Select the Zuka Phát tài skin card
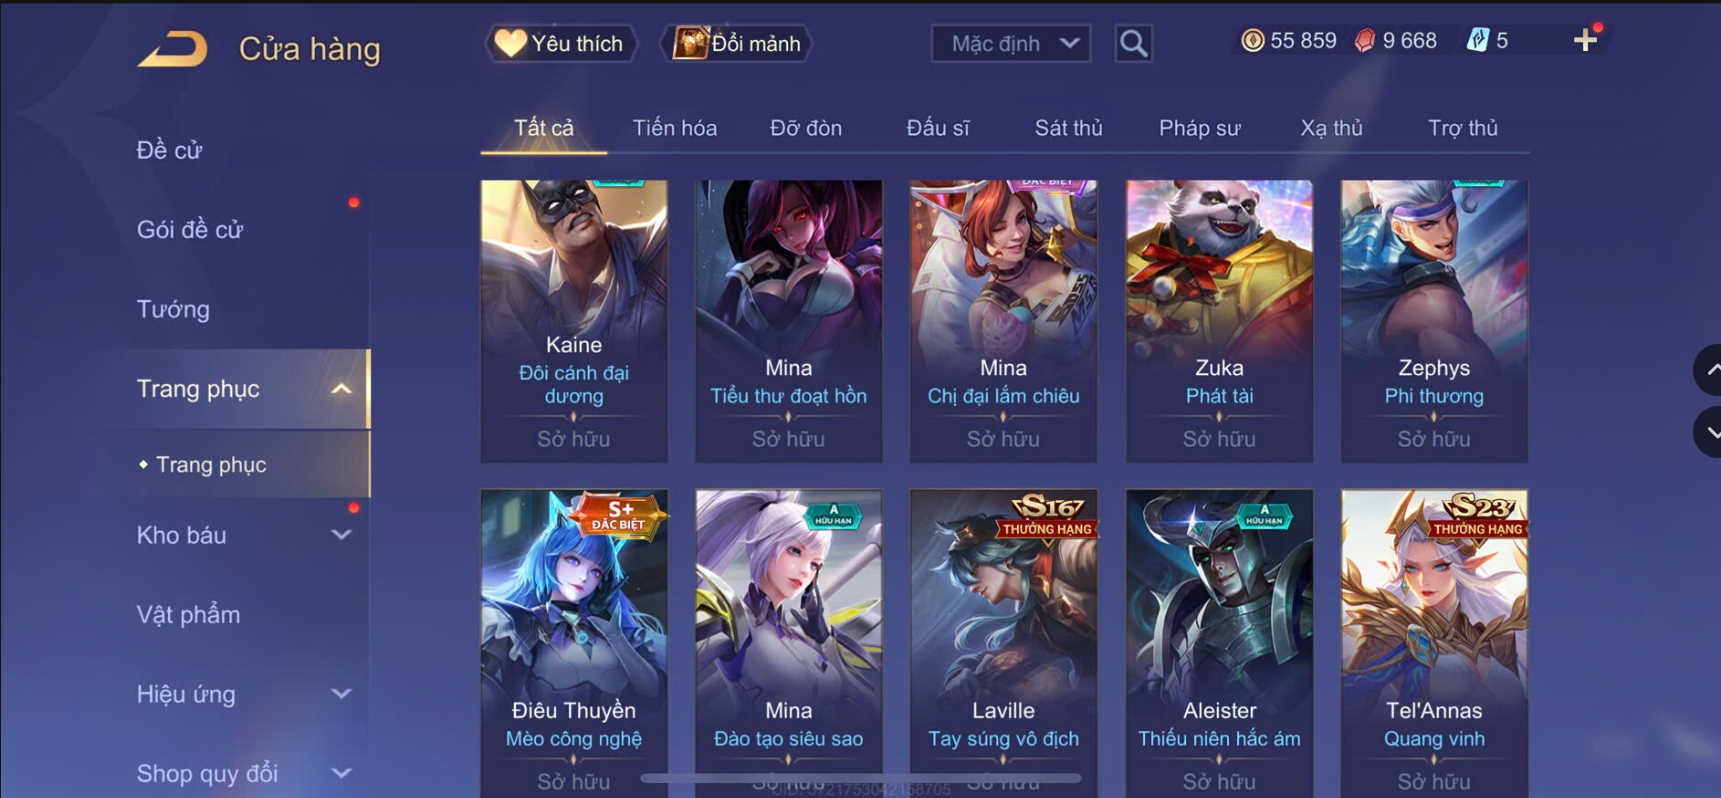This screenshot has width=1721, height=798. (x=1219, y=321)
